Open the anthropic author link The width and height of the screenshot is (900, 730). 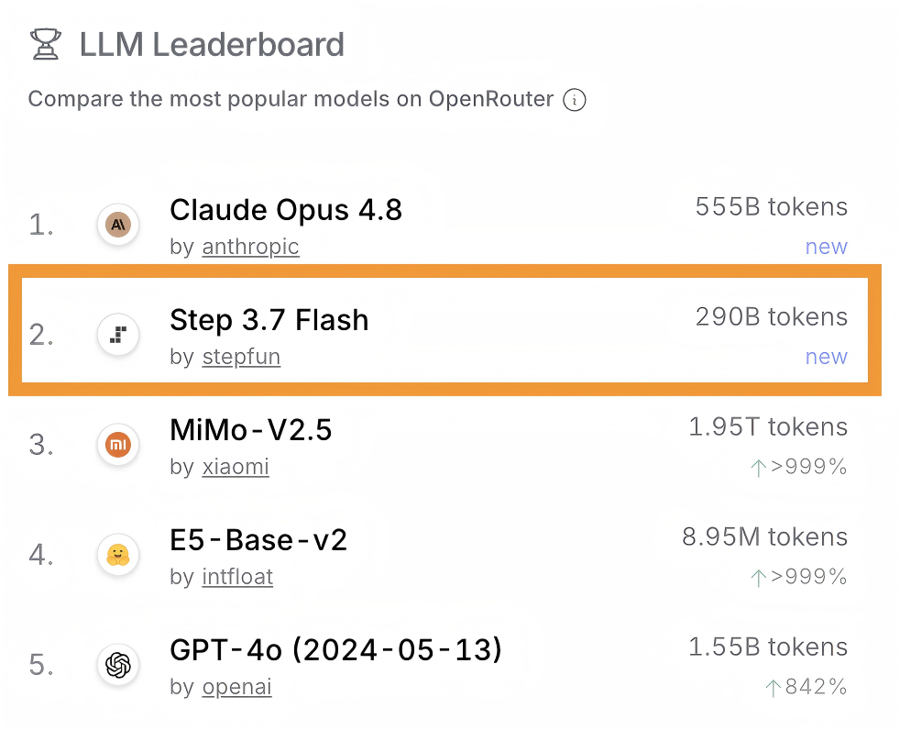pos(250,247)
